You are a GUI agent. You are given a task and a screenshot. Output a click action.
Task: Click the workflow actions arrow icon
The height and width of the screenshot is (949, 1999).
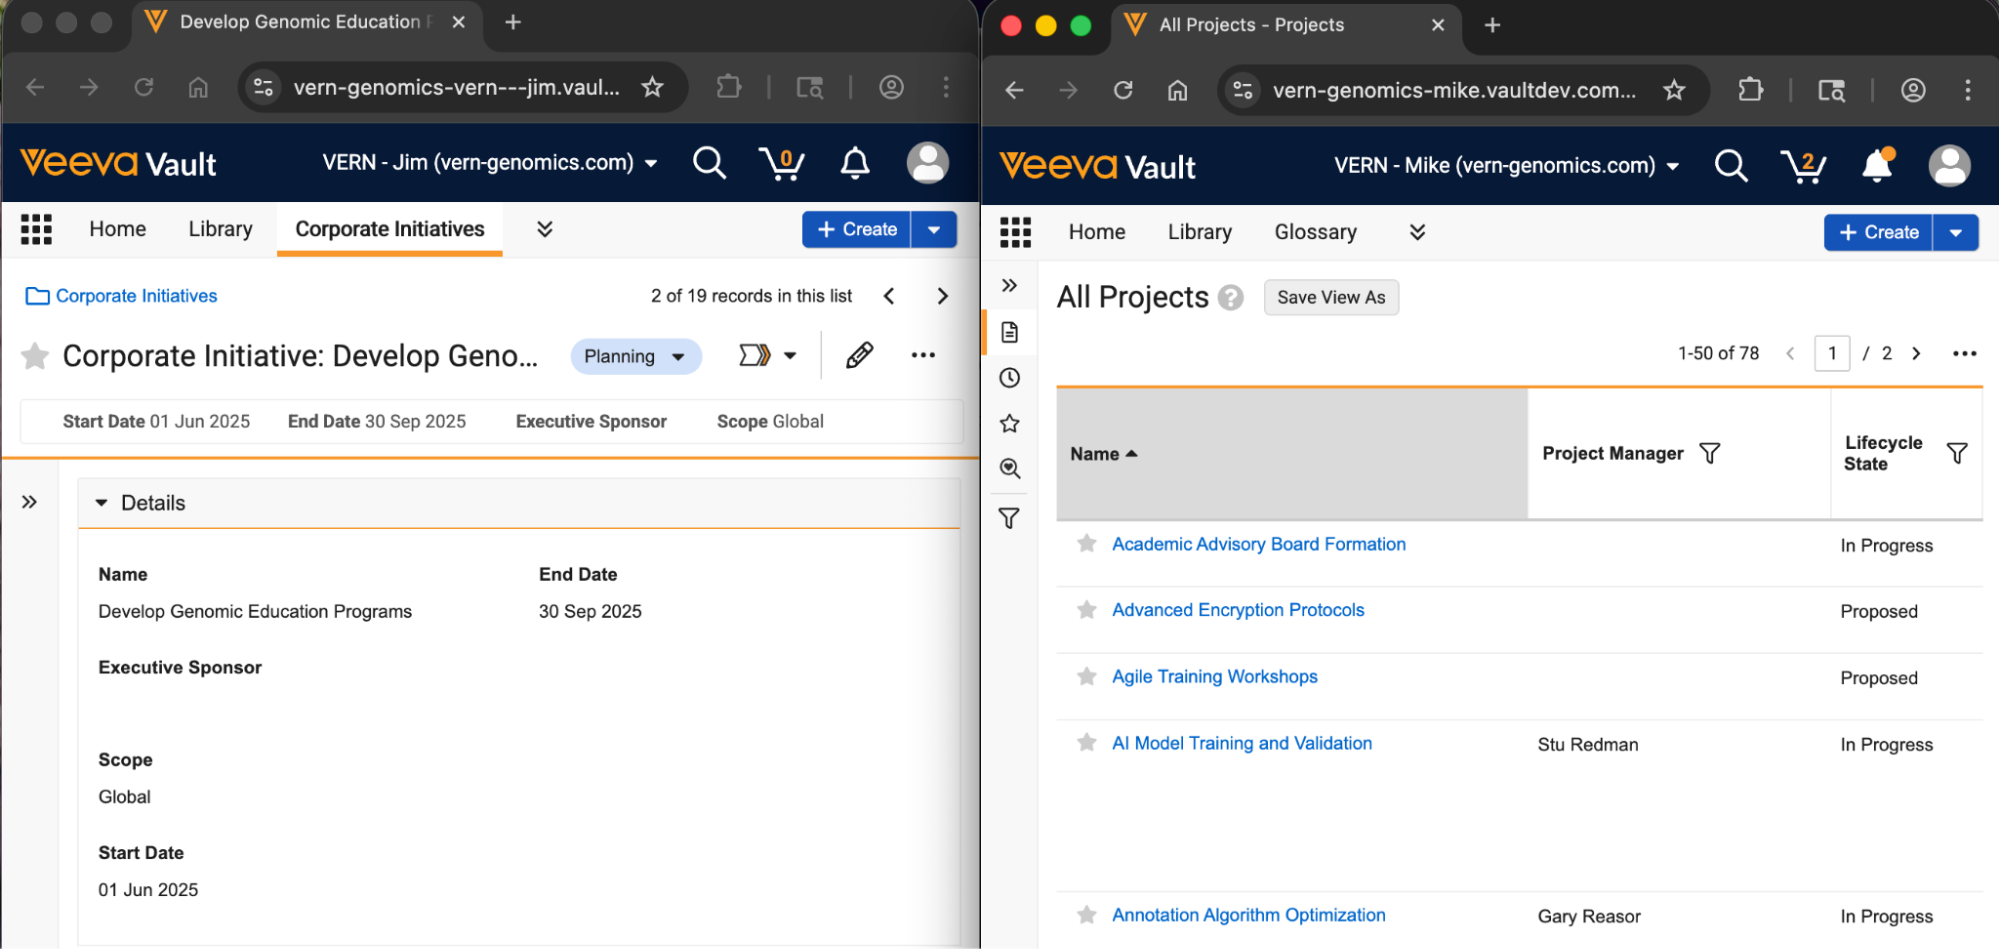pyautogui.click(x=755, y=355)
